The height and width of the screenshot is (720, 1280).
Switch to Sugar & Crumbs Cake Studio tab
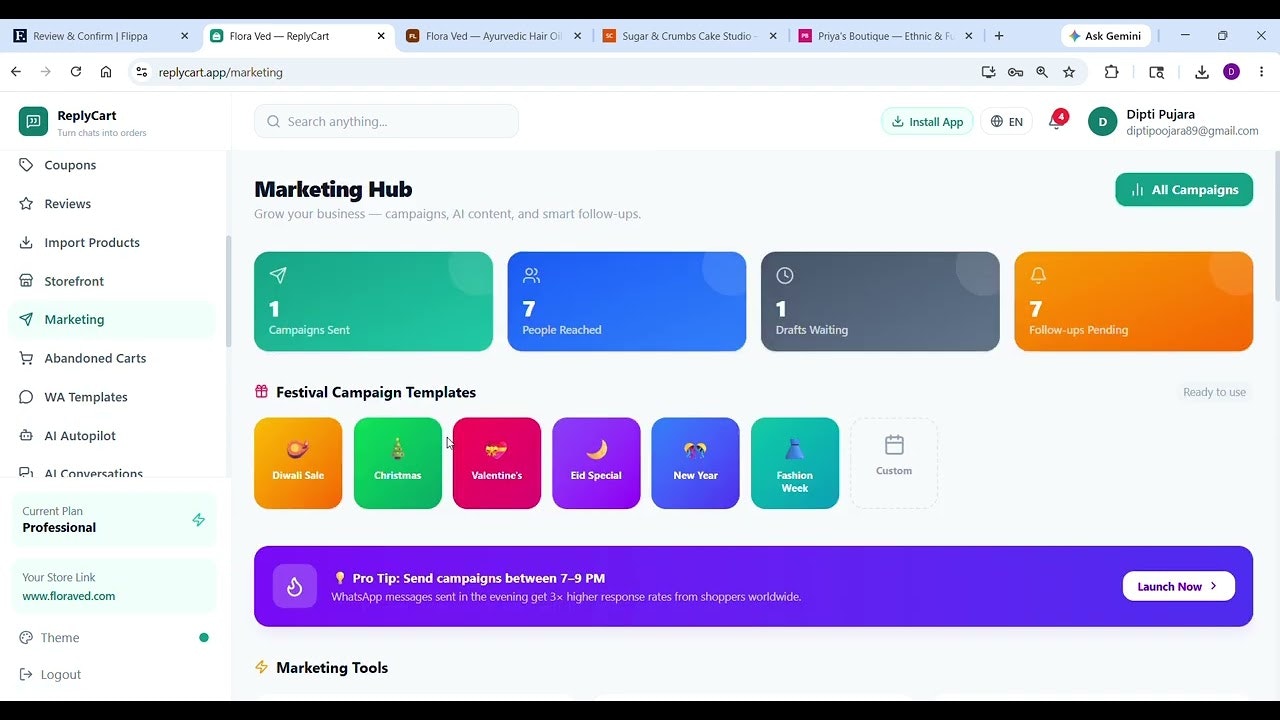pos(690,36)
